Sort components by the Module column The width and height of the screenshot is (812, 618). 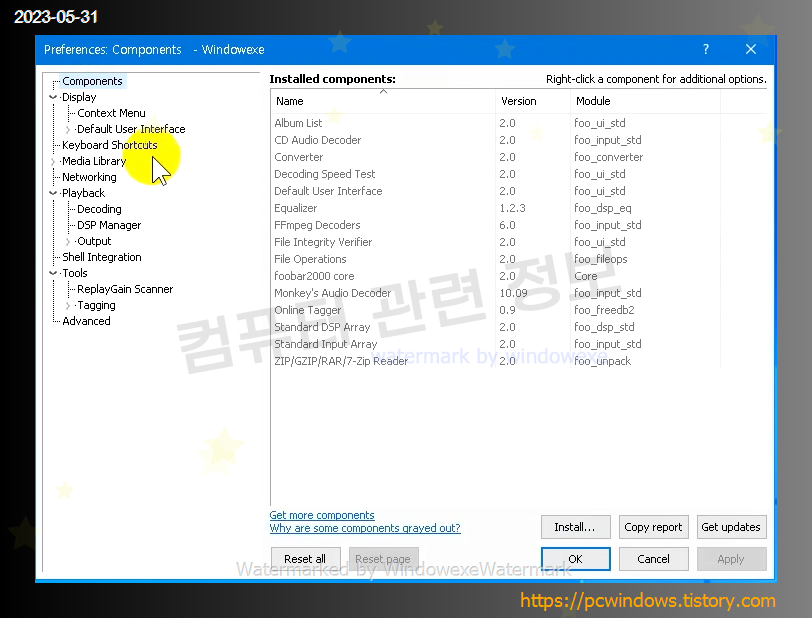click(x=645, y=102)
